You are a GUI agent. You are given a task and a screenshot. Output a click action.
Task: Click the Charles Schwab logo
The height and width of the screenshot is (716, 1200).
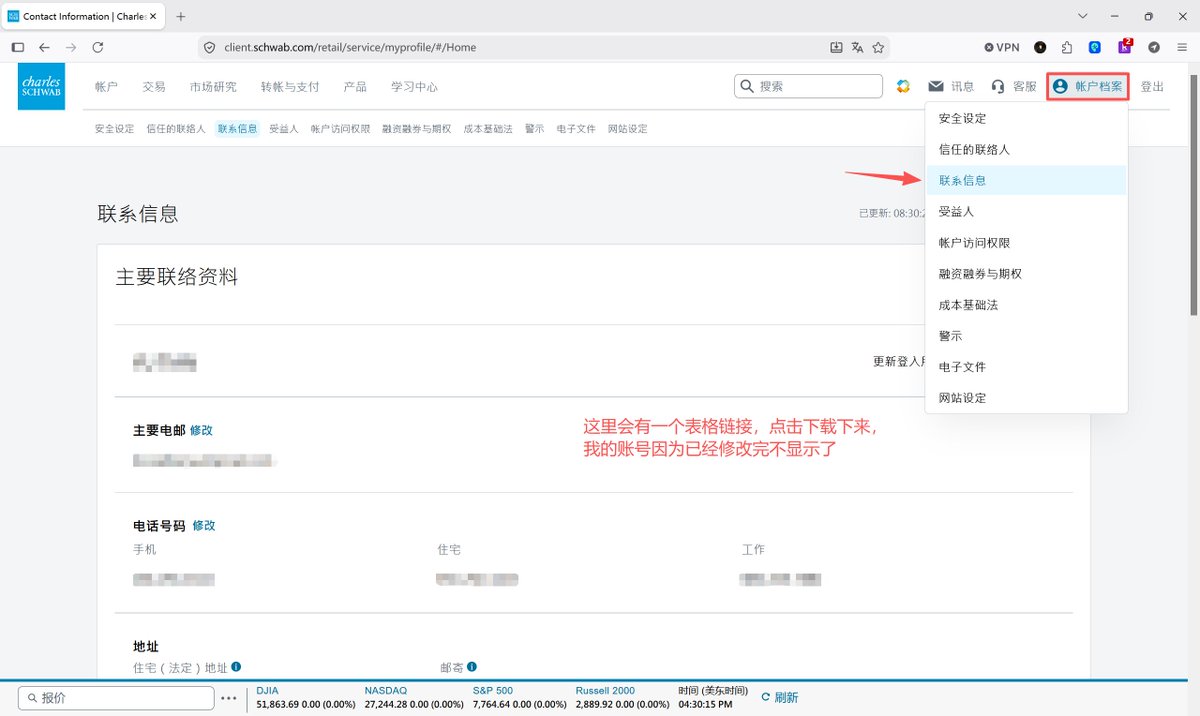[41, 87]
